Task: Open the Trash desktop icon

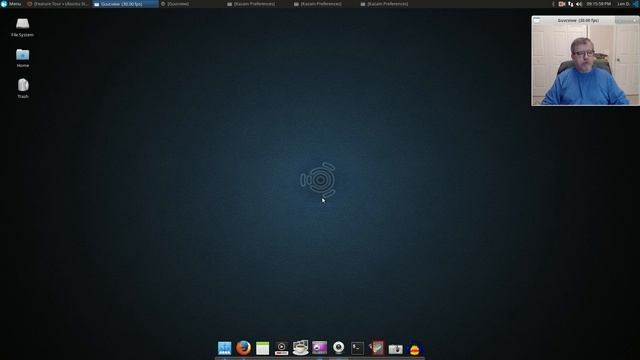Action: point(23,88)
